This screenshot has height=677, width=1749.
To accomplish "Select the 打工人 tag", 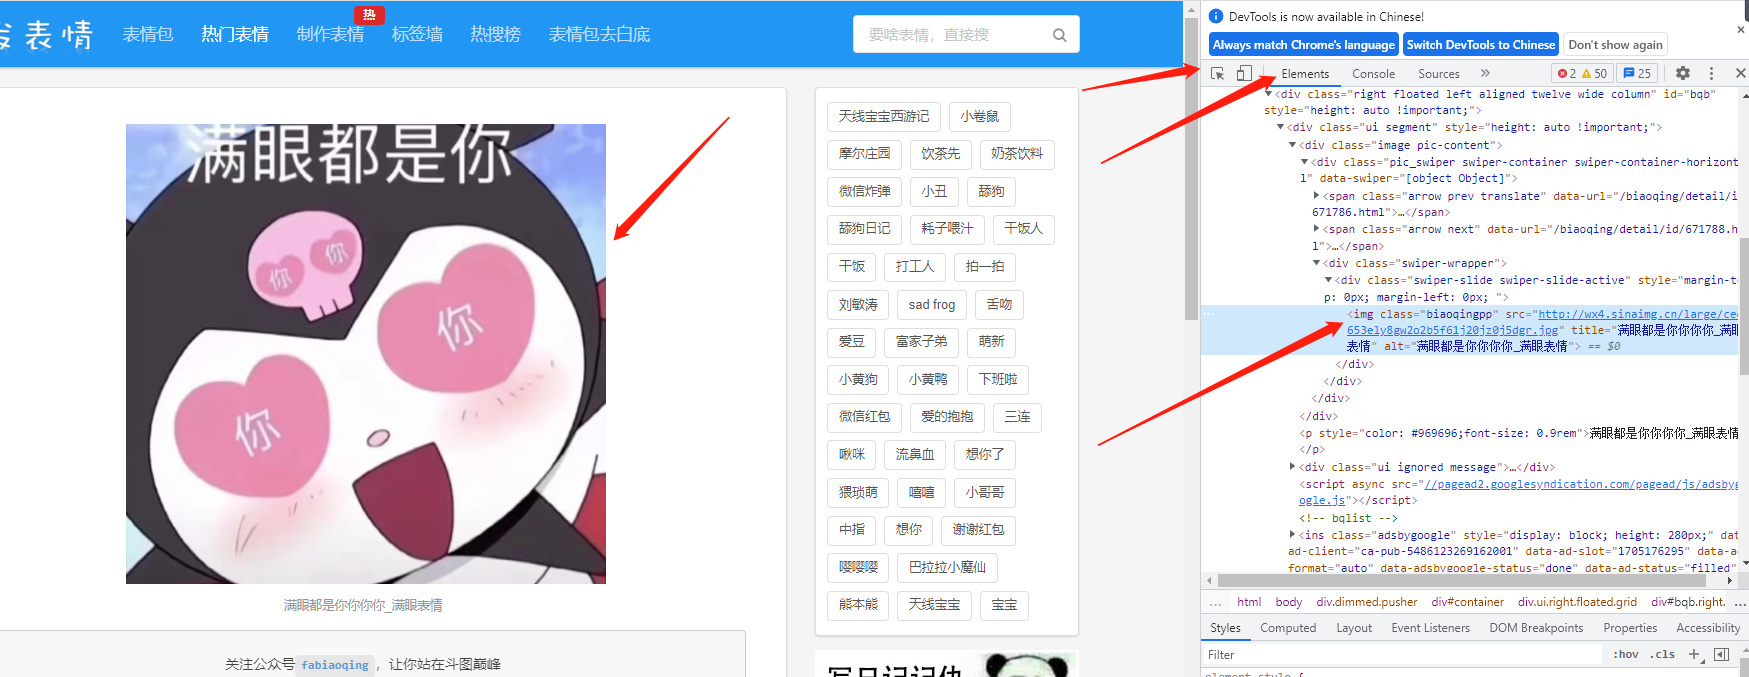I will point(915,266).
